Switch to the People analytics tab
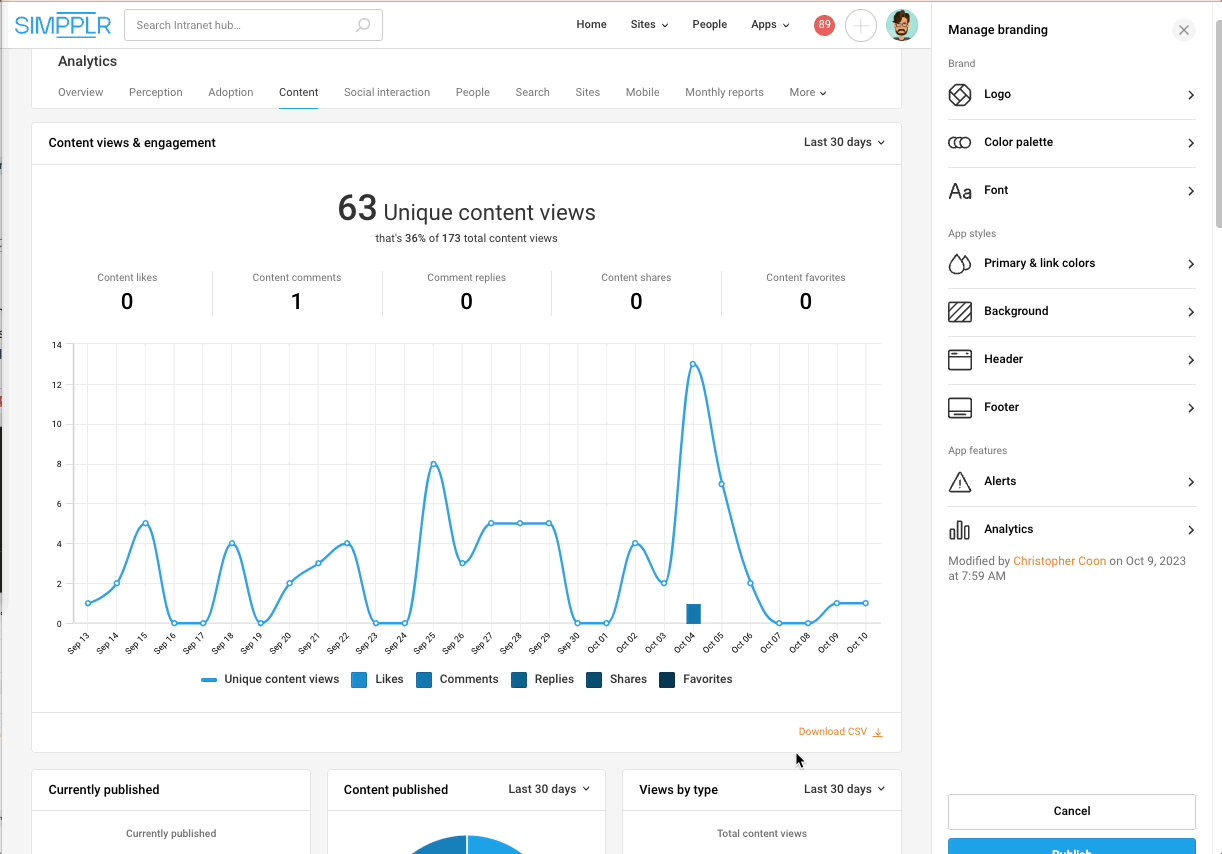 point(473,92)
